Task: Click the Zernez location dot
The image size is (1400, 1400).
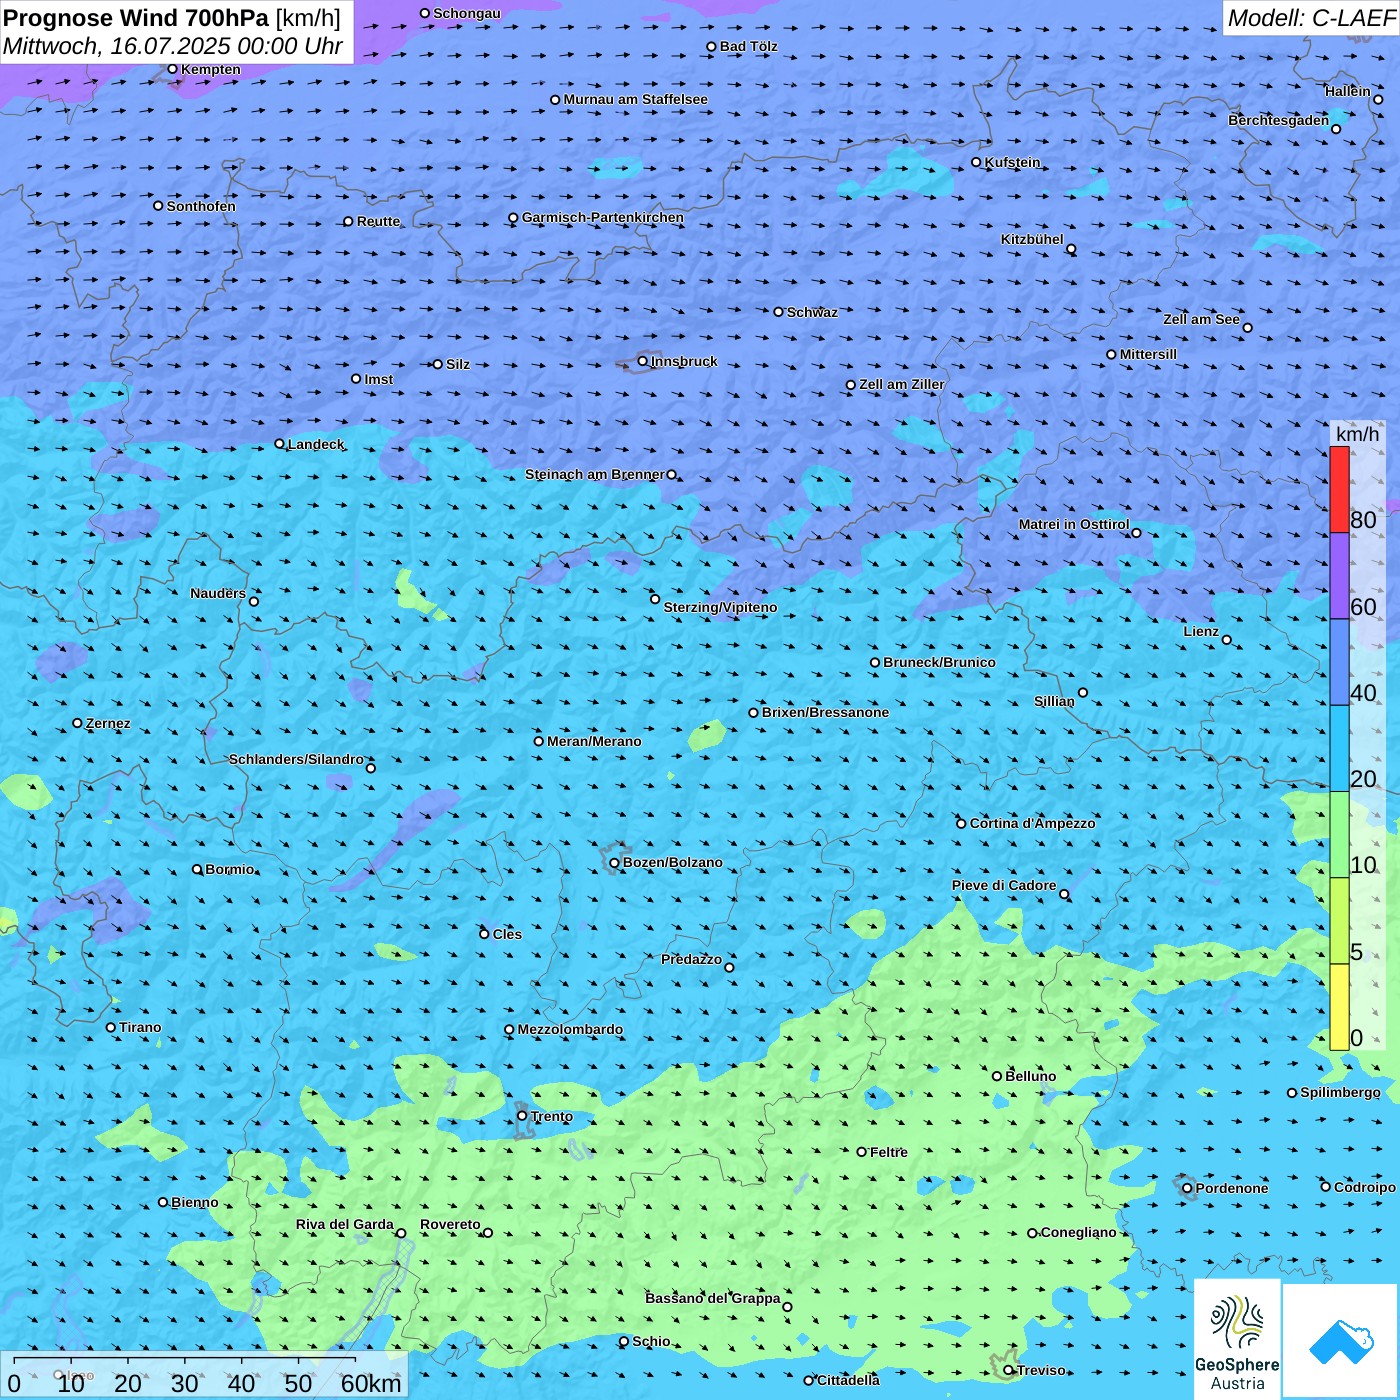Action: (x=78, y=723)
